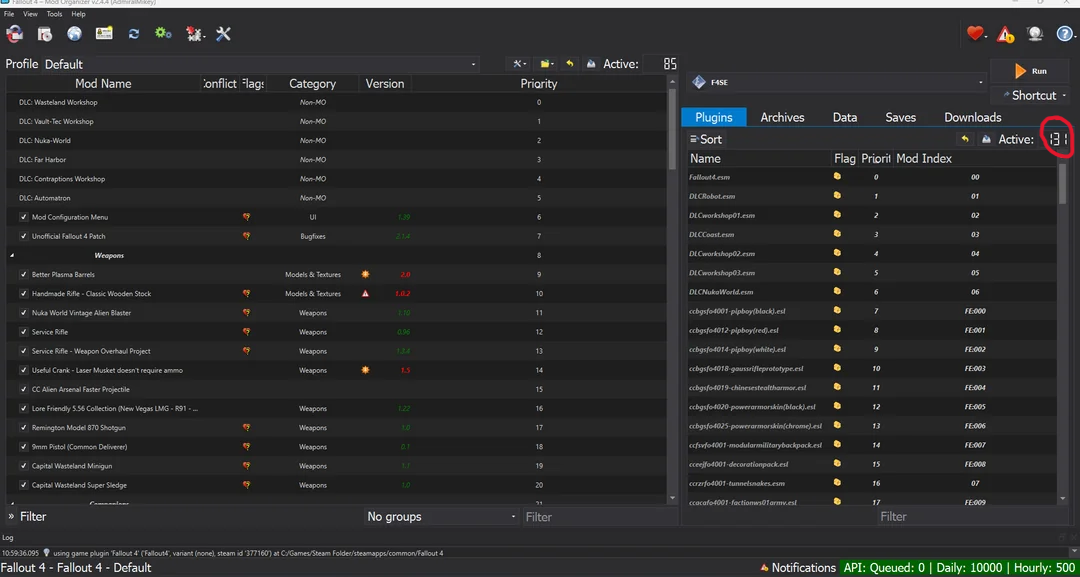This screenshot has height=577, width=1080.
Task: Click the Run button
Action: 1031,71
